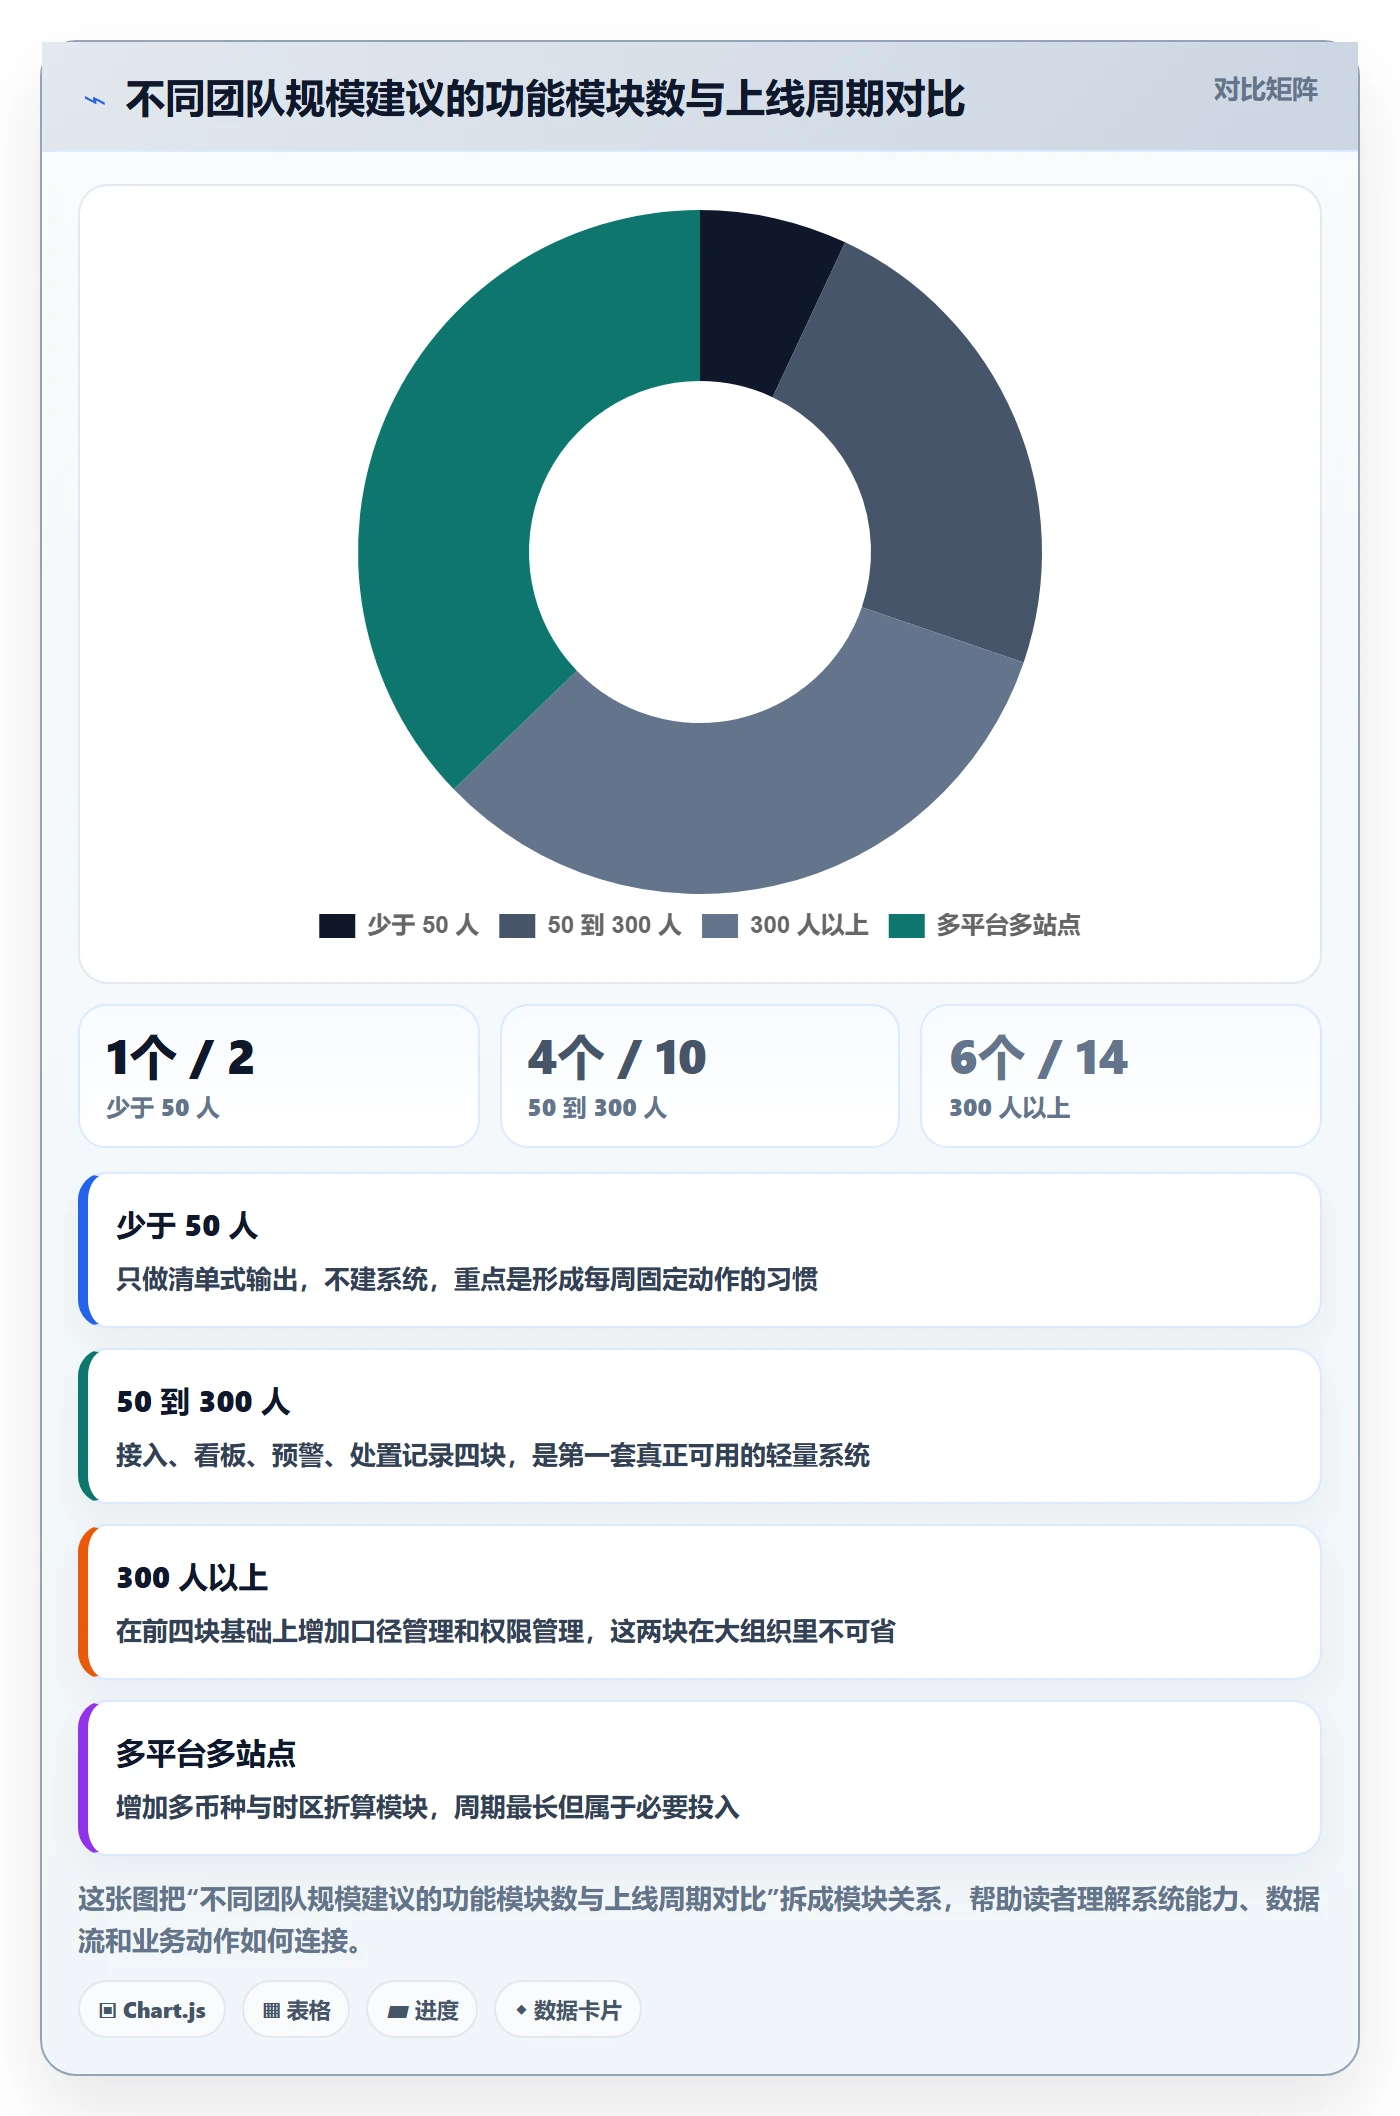Open the 300 人以上 description card

(x=700, y=1602)
